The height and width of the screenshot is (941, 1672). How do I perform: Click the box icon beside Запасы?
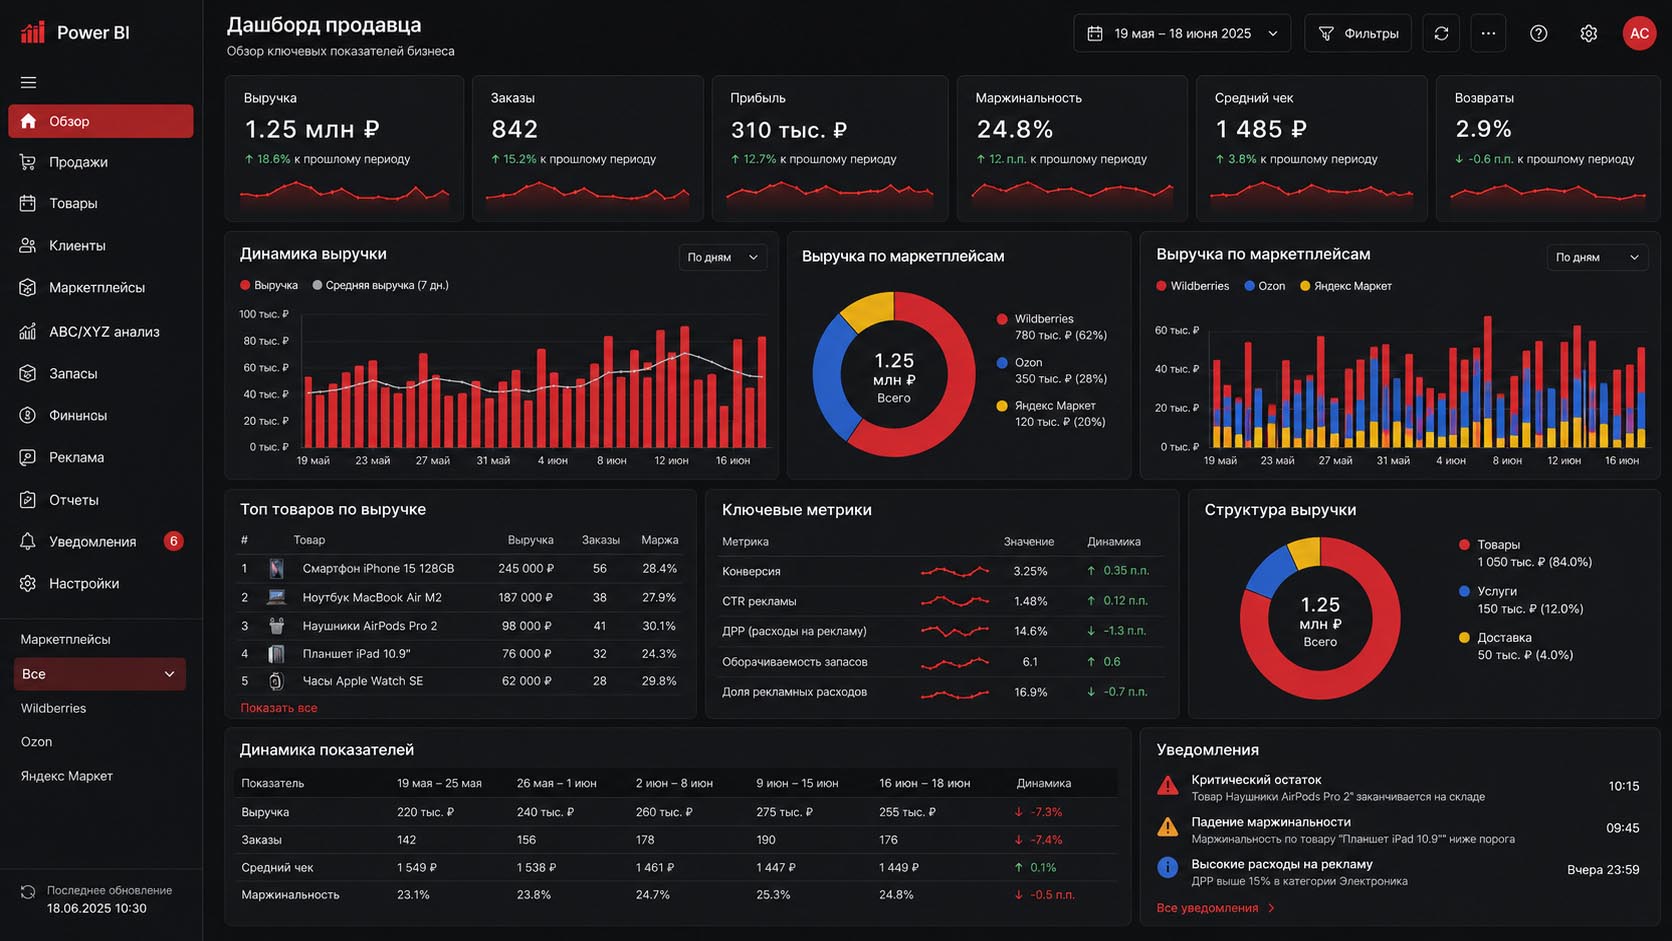coord(28,373)
